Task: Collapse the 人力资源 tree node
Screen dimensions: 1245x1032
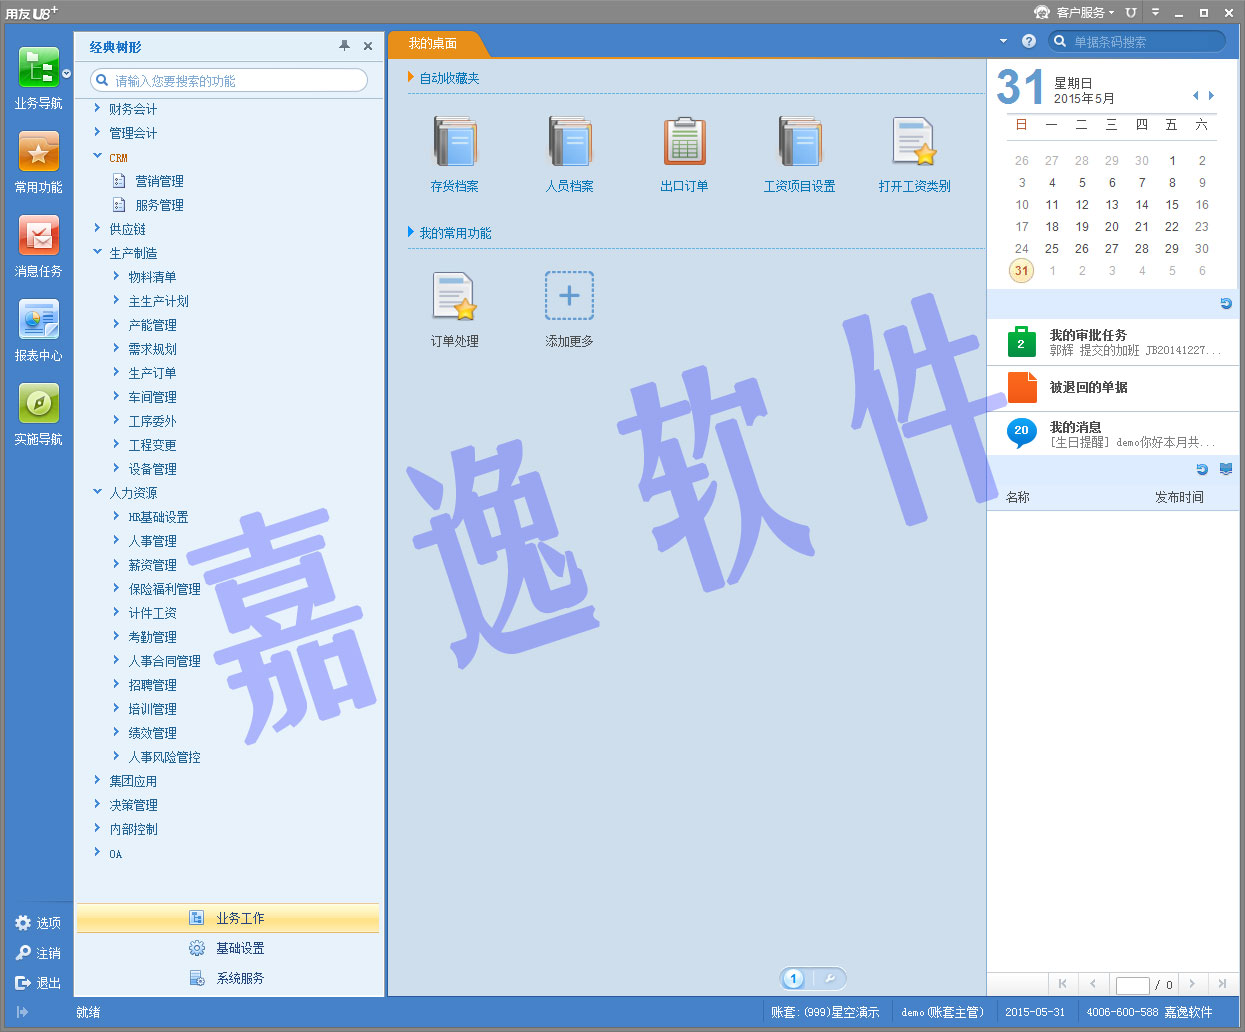Action: click(x=97, y=492)
